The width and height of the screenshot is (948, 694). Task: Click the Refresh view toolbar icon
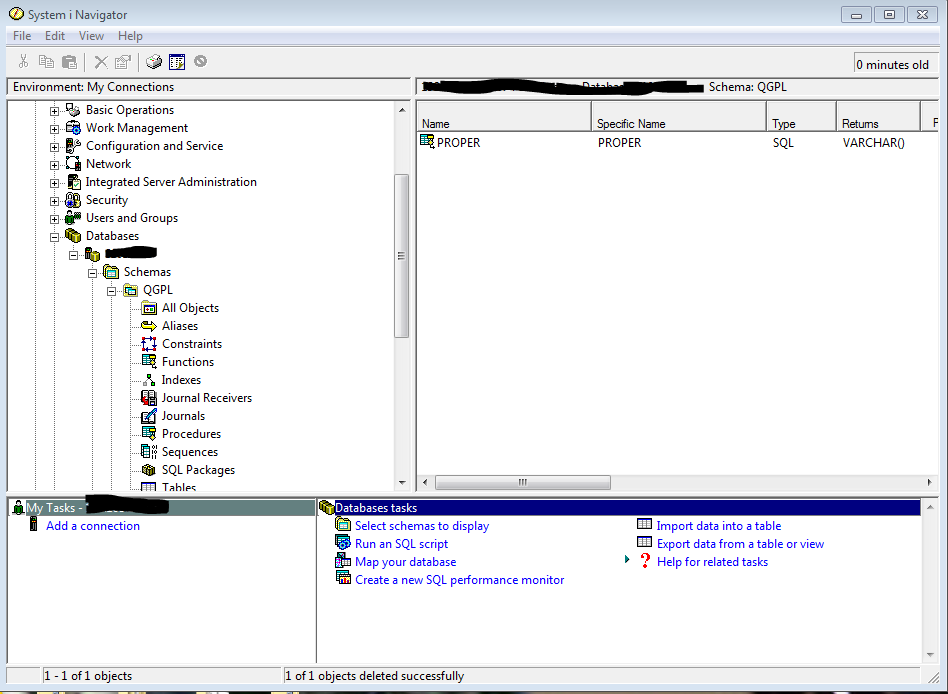point(177,62)
